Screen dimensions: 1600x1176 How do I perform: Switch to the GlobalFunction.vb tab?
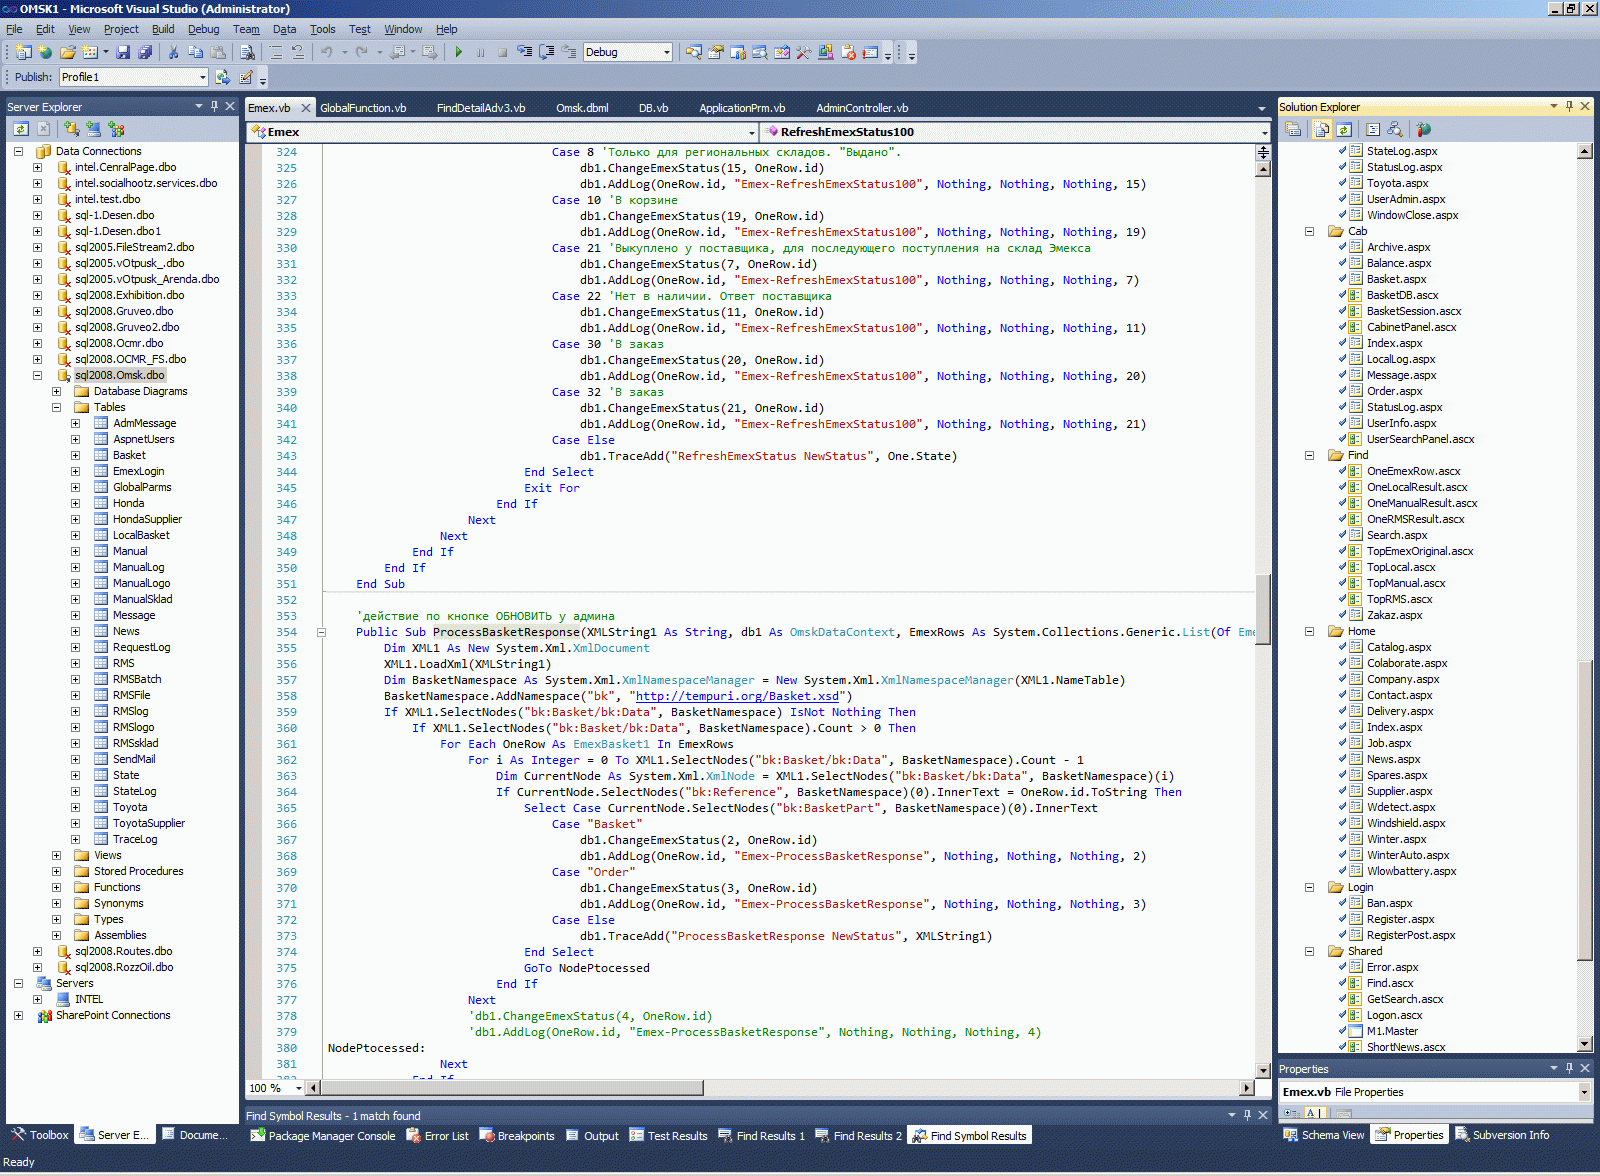pyautogui.click(x=363, y=108)
